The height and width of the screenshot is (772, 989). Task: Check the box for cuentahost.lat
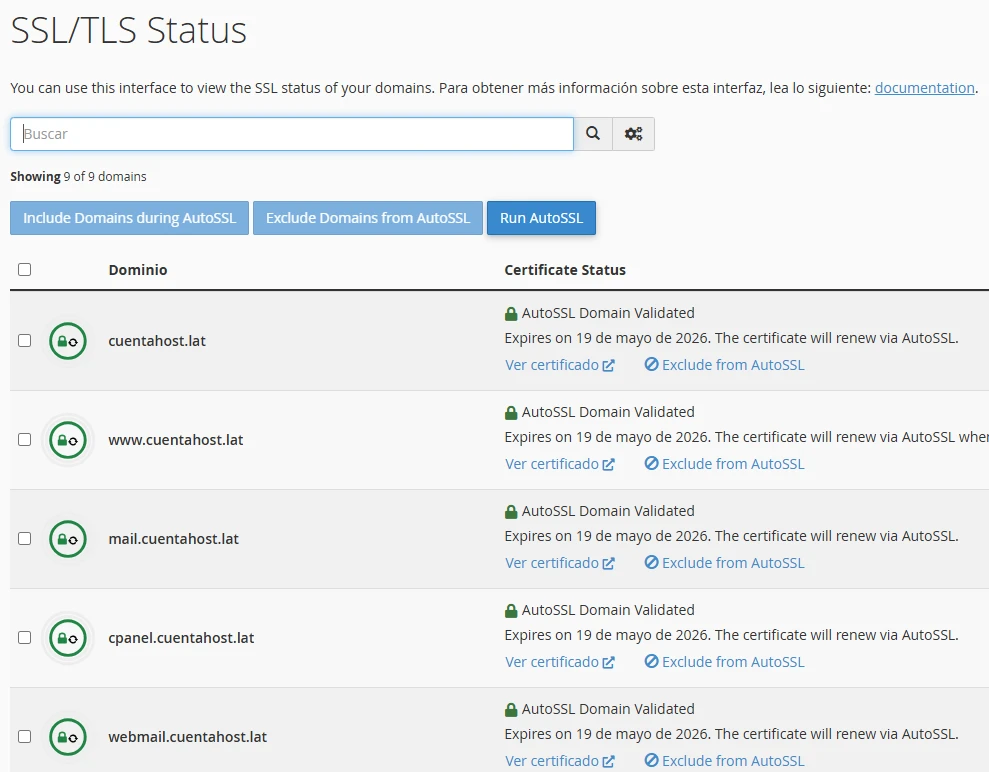click(25, 341)
